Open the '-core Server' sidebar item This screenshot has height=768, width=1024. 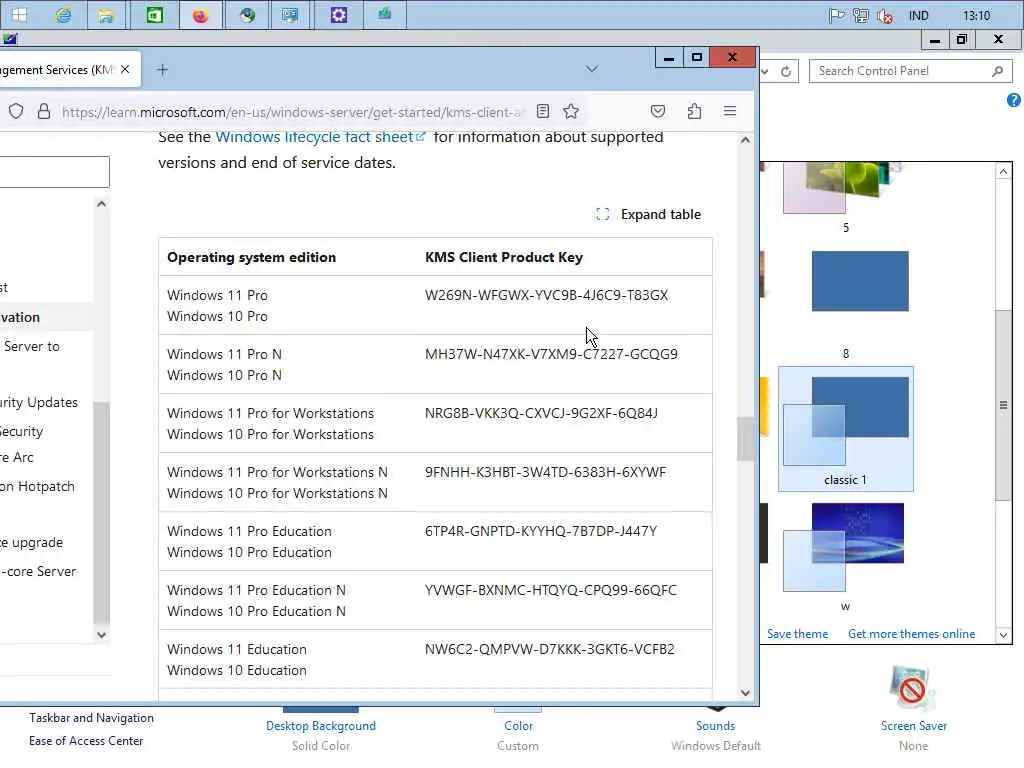click(x=39, y=571)
